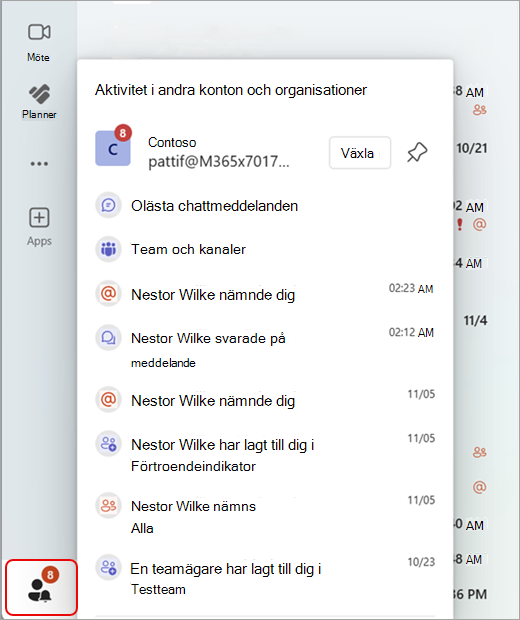Viewport: 520px width, 620px height.
Task: Open Apps in the sidebar
Action: 39,227
